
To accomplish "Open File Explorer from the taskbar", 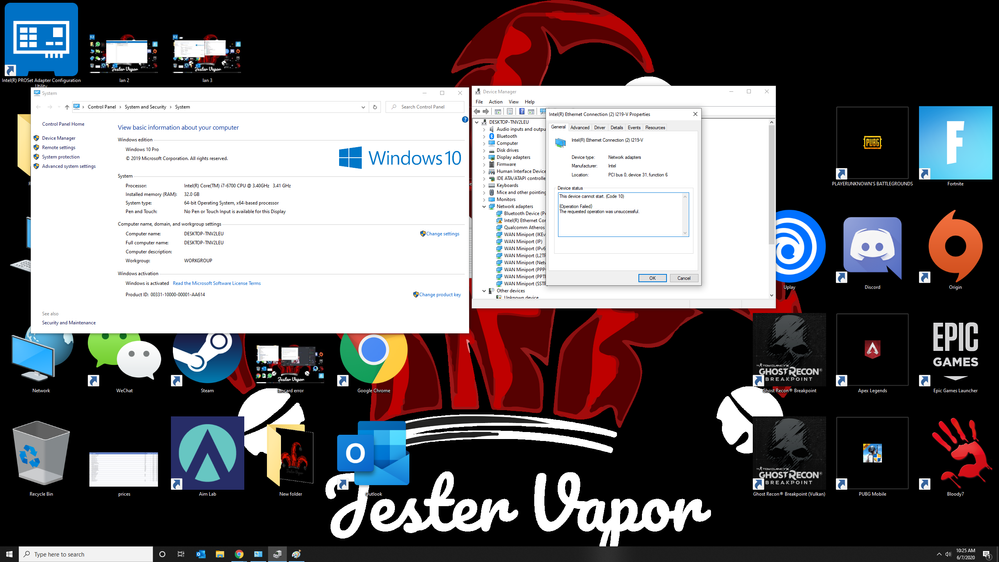I will tap(220, 554).
